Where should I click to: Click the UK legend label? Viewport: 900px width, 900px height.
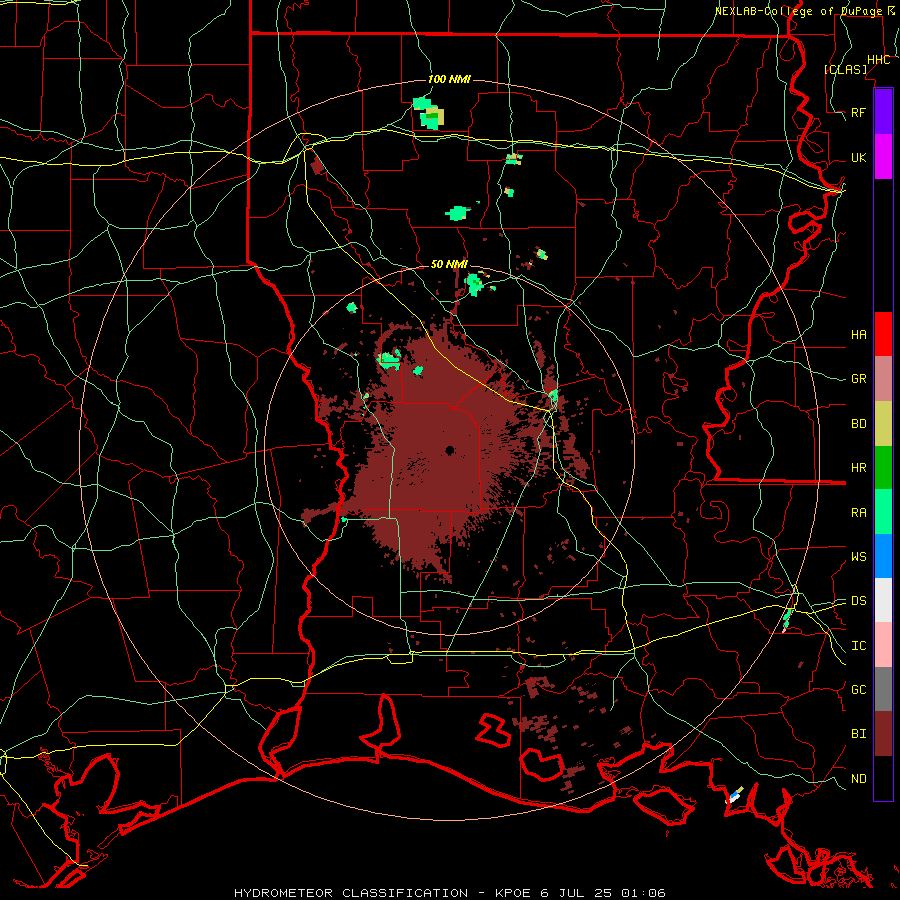858,157
